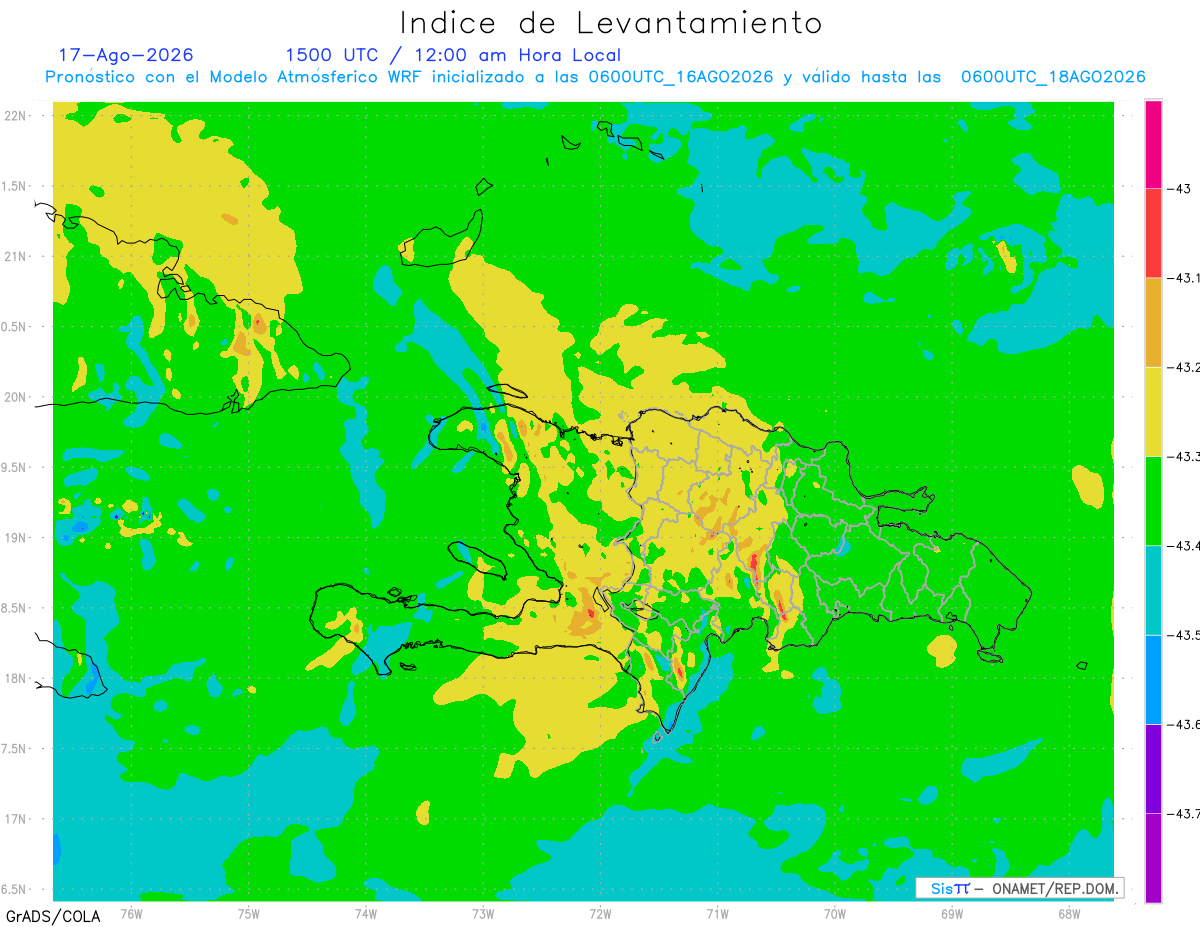Click the cyan color bar segment between -43.4 and -43.5
This screenshot has height=927, width=1200.
1153,590
